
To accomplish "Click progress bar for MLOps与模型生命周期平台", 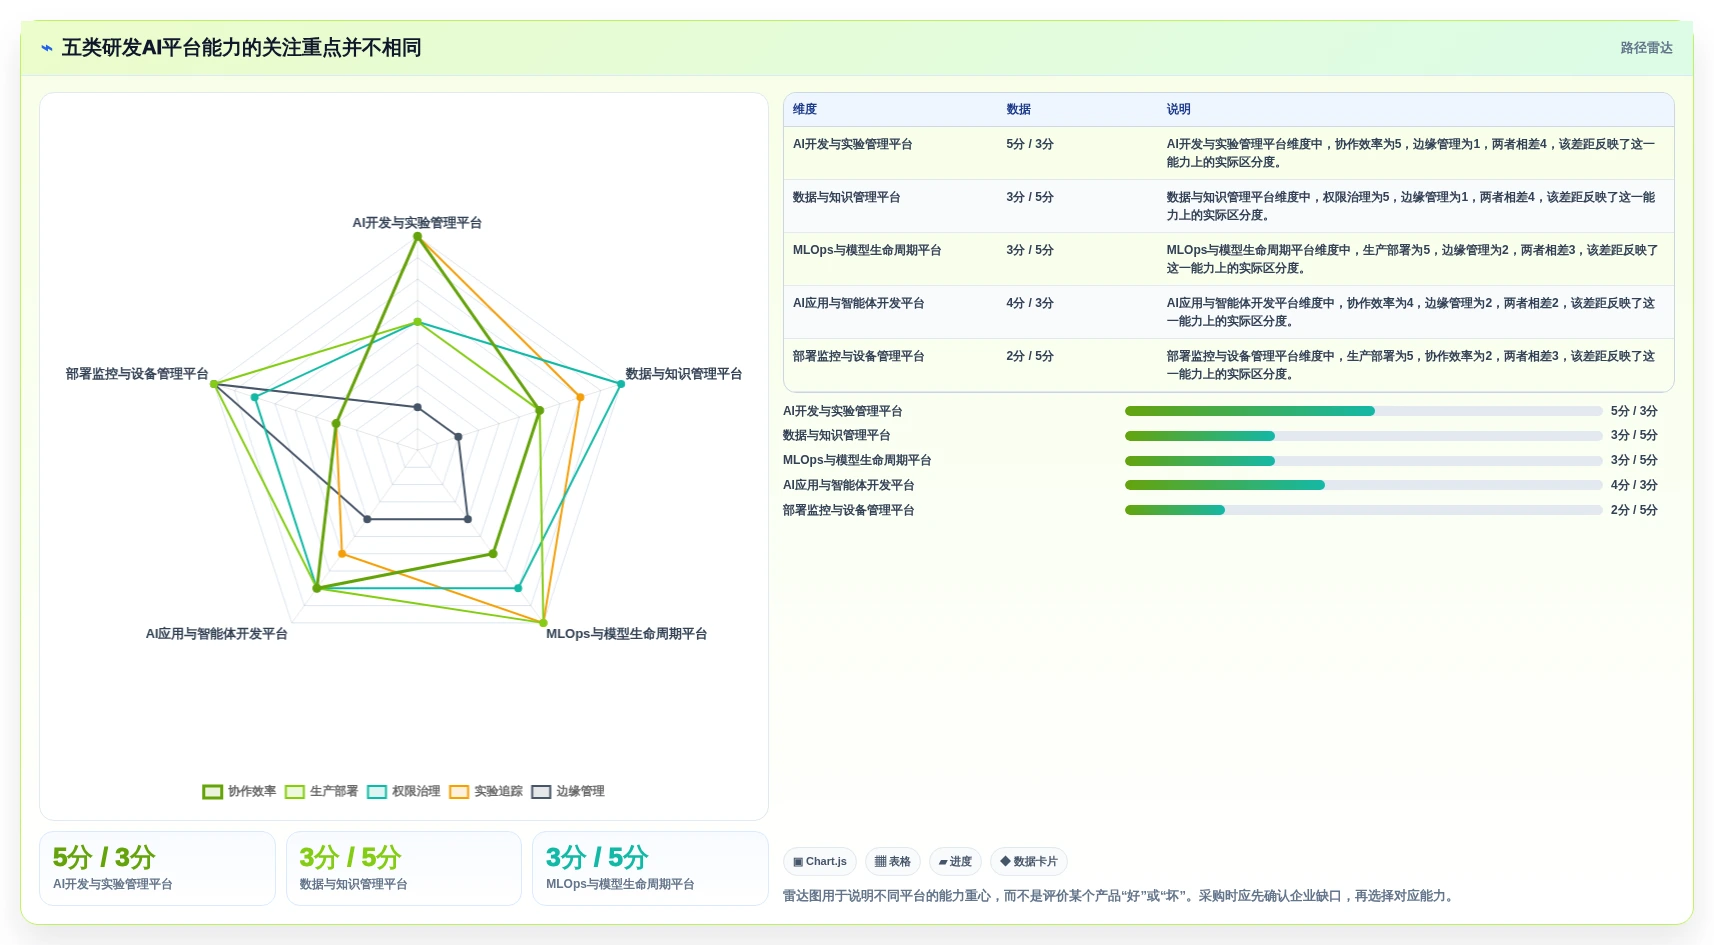I will (x=1363, y=461).
